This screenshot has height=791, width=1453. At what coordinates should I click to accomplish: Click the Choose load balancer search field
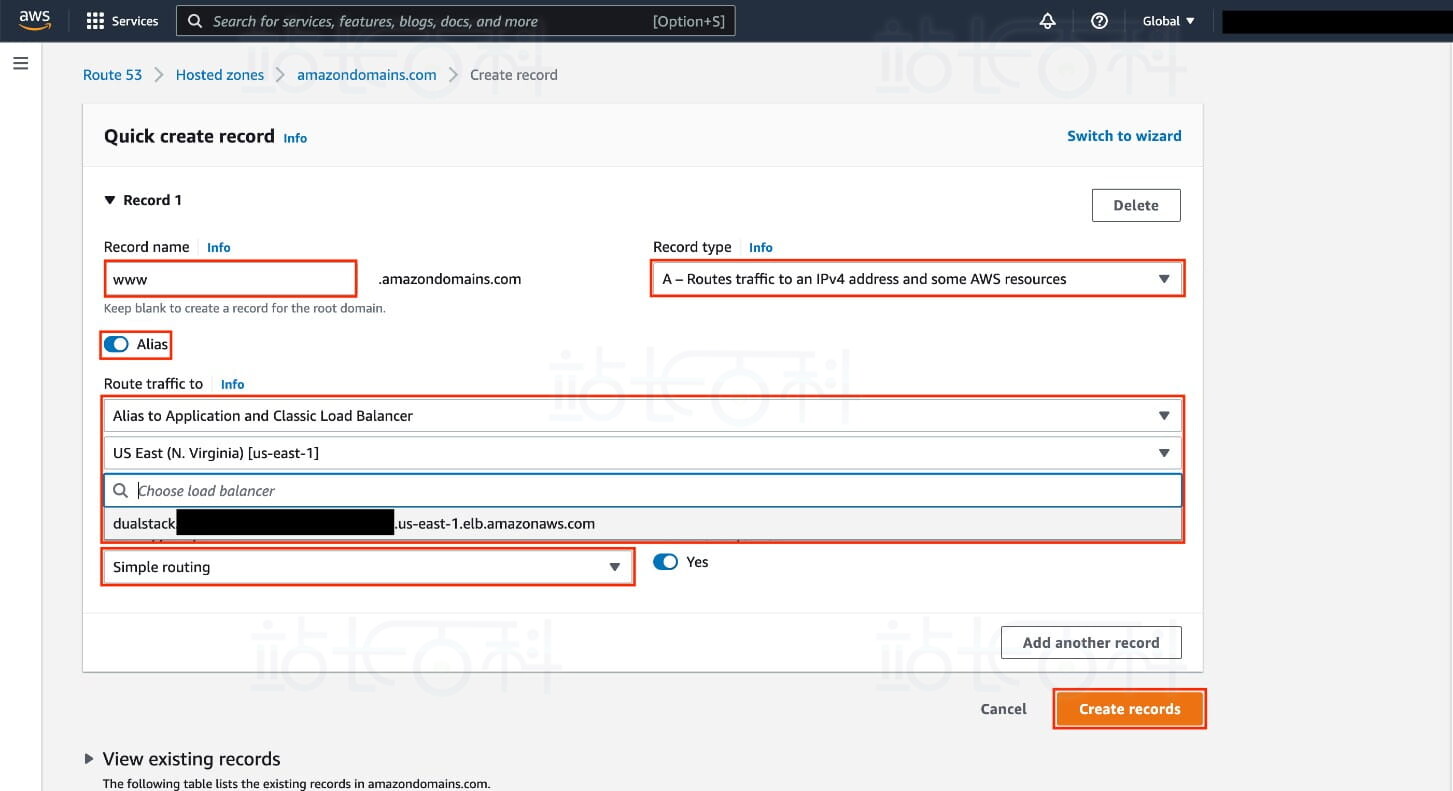643,491
